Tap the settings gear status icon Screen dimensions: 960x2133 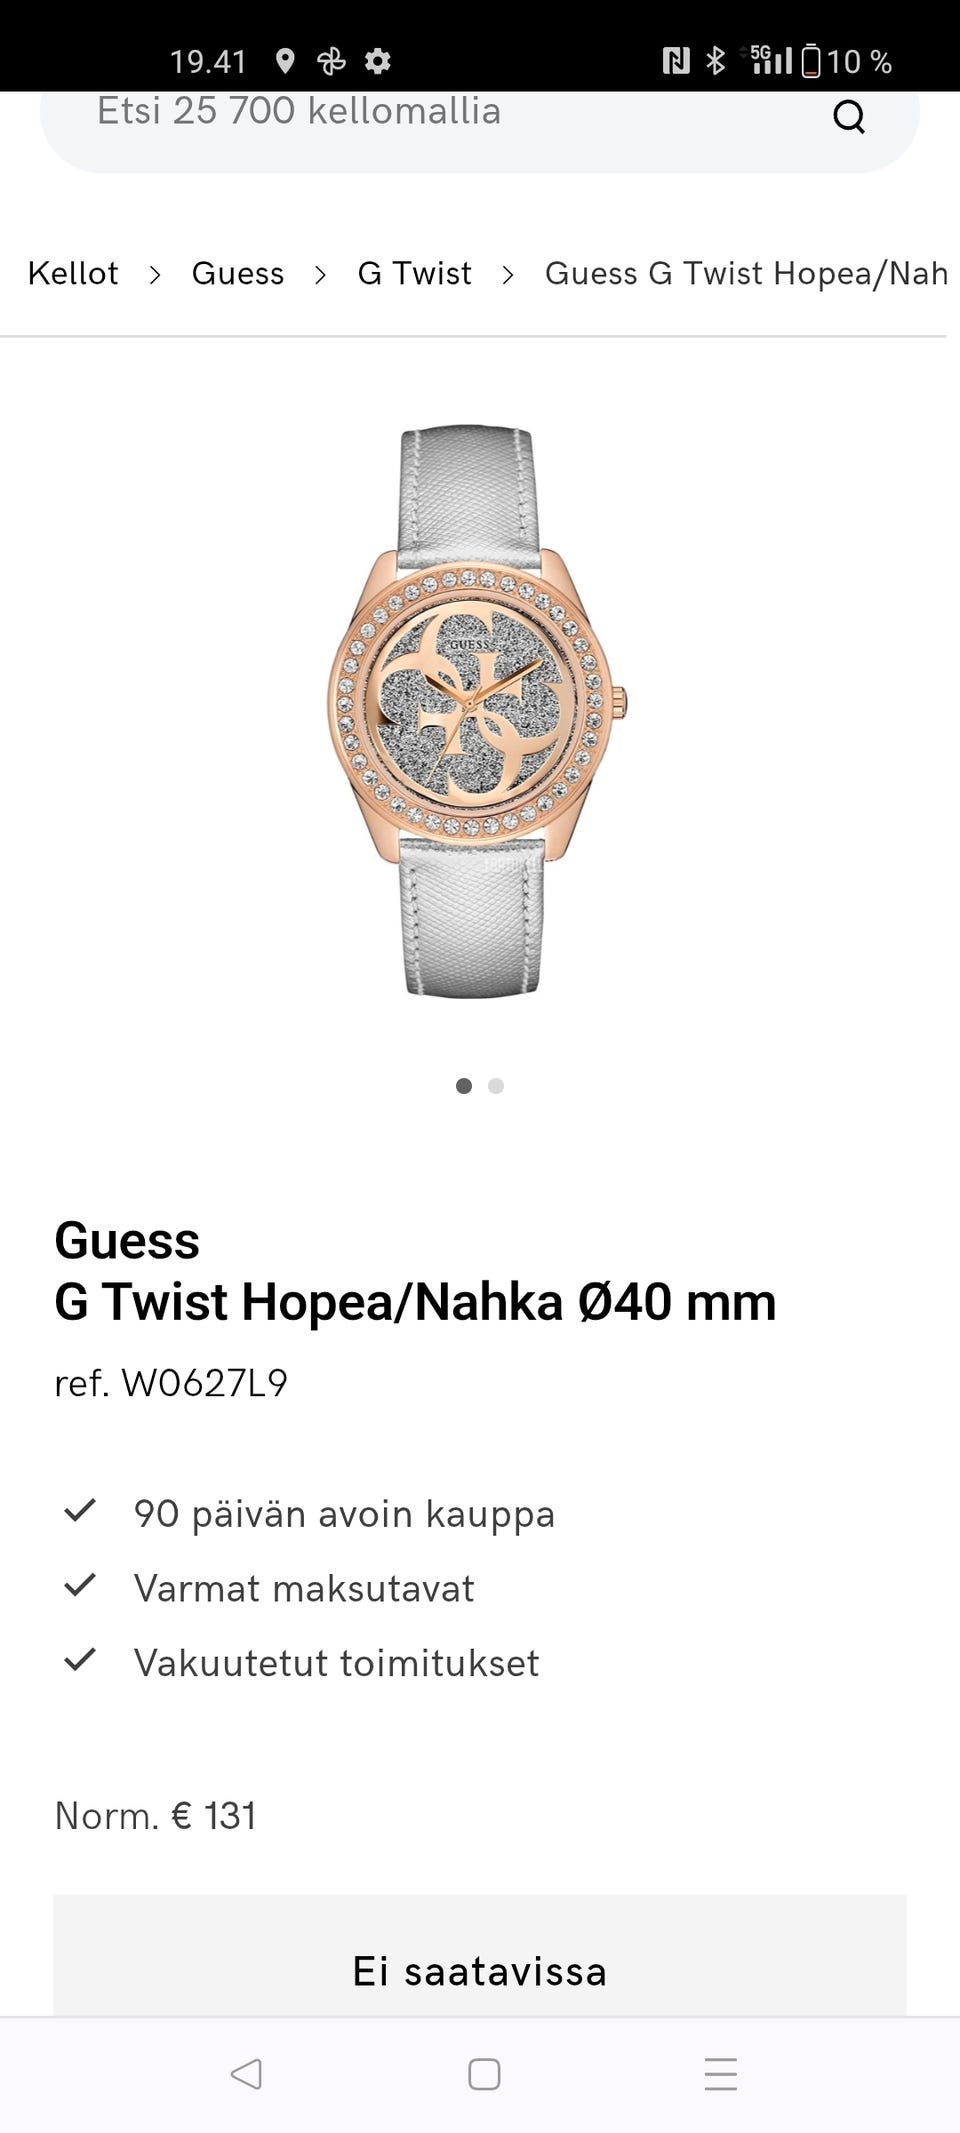(x=378, y=61)
